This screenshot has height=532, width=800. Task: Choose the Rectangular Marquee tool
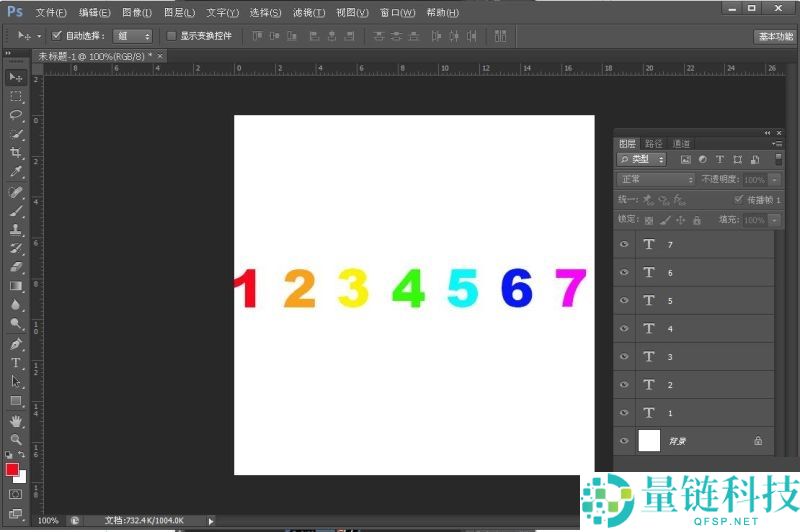(16, 96)
